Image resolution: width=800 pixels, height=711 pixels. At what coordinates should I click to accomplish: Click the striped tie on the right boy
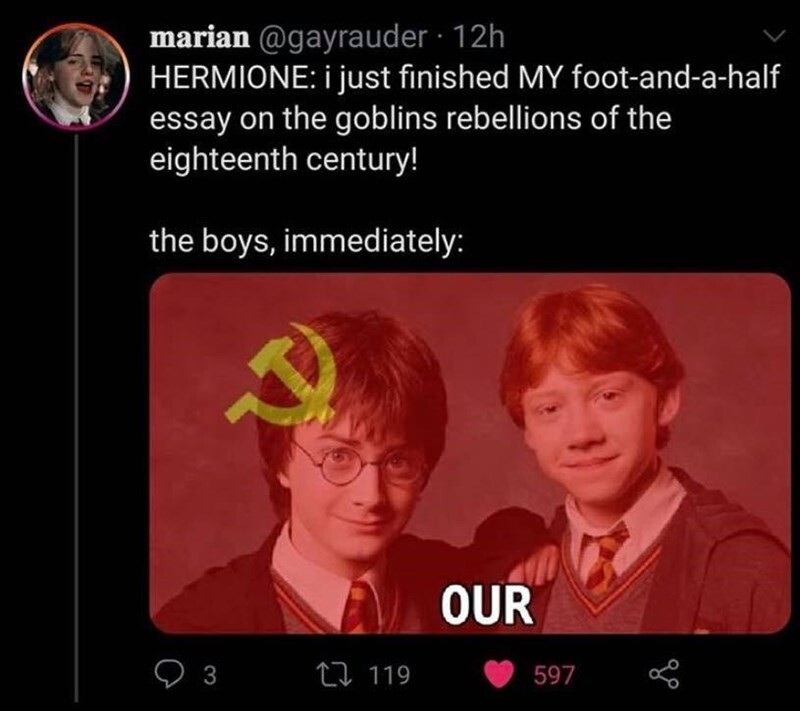tap(606, 558)
